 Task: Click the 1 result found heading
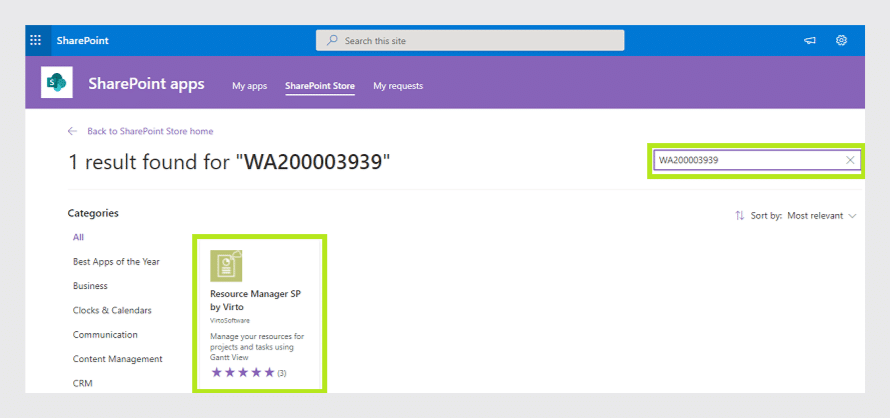coord(229,163)
